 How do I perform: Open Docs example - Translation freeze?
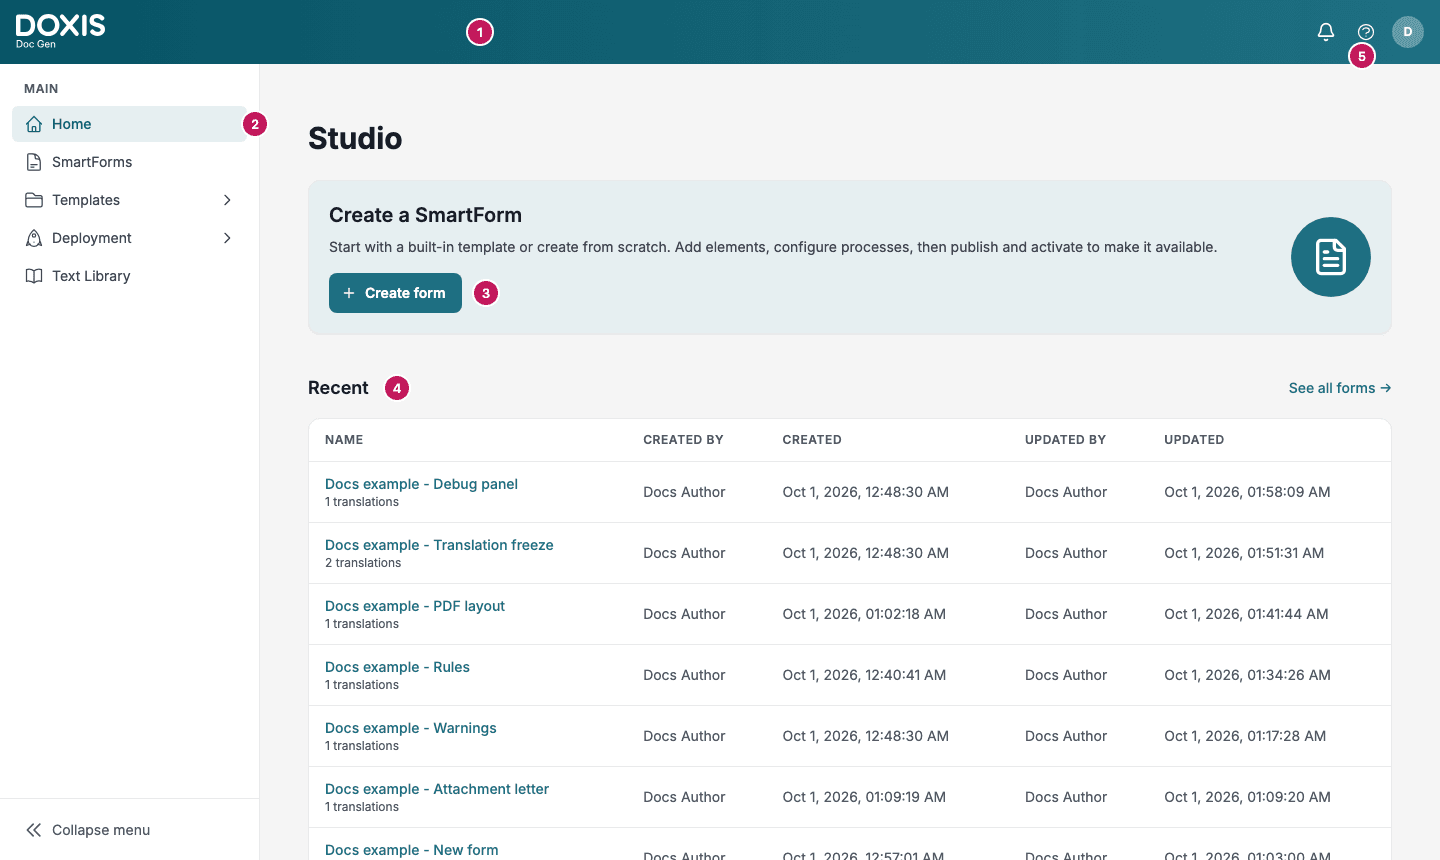click(439, 545)
